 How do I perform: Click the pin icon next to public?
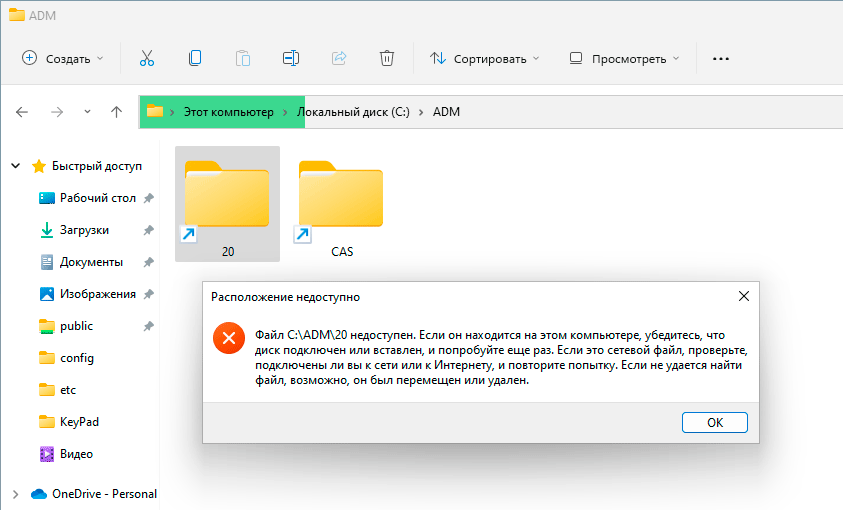148,326
